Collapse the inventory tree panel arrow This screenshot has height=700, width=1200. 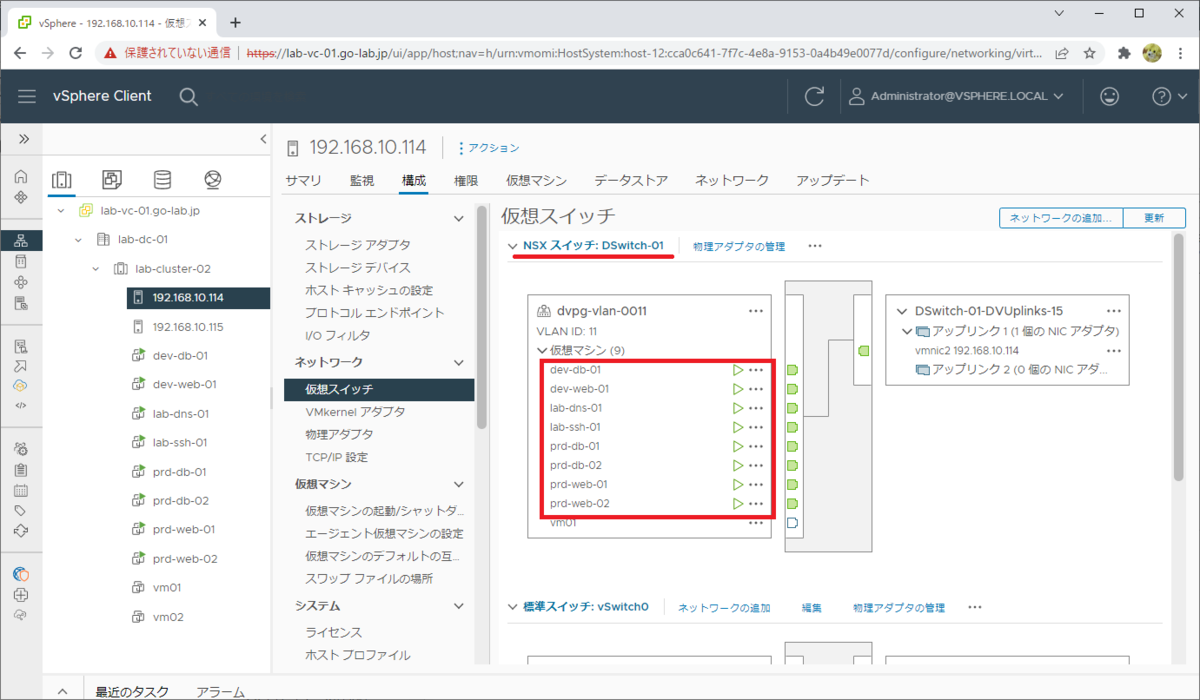coord(263,139)
